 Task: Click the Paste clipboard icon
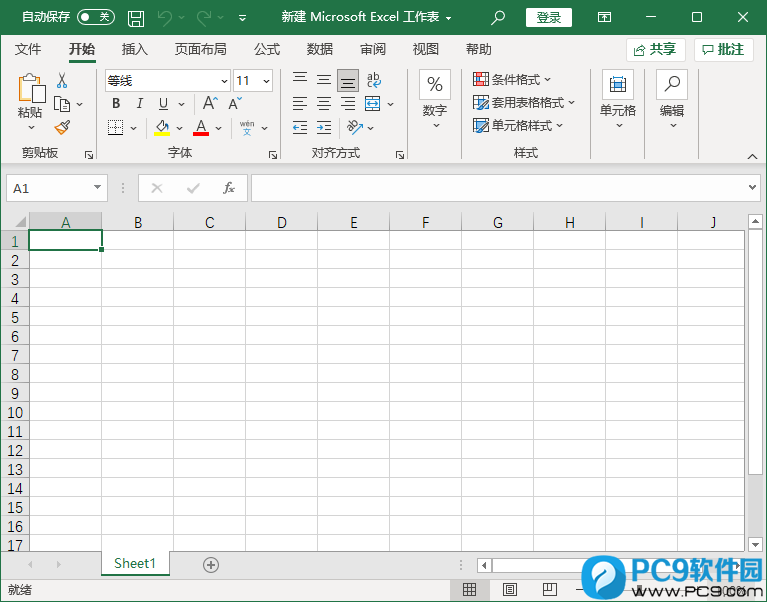coord(30,89)
